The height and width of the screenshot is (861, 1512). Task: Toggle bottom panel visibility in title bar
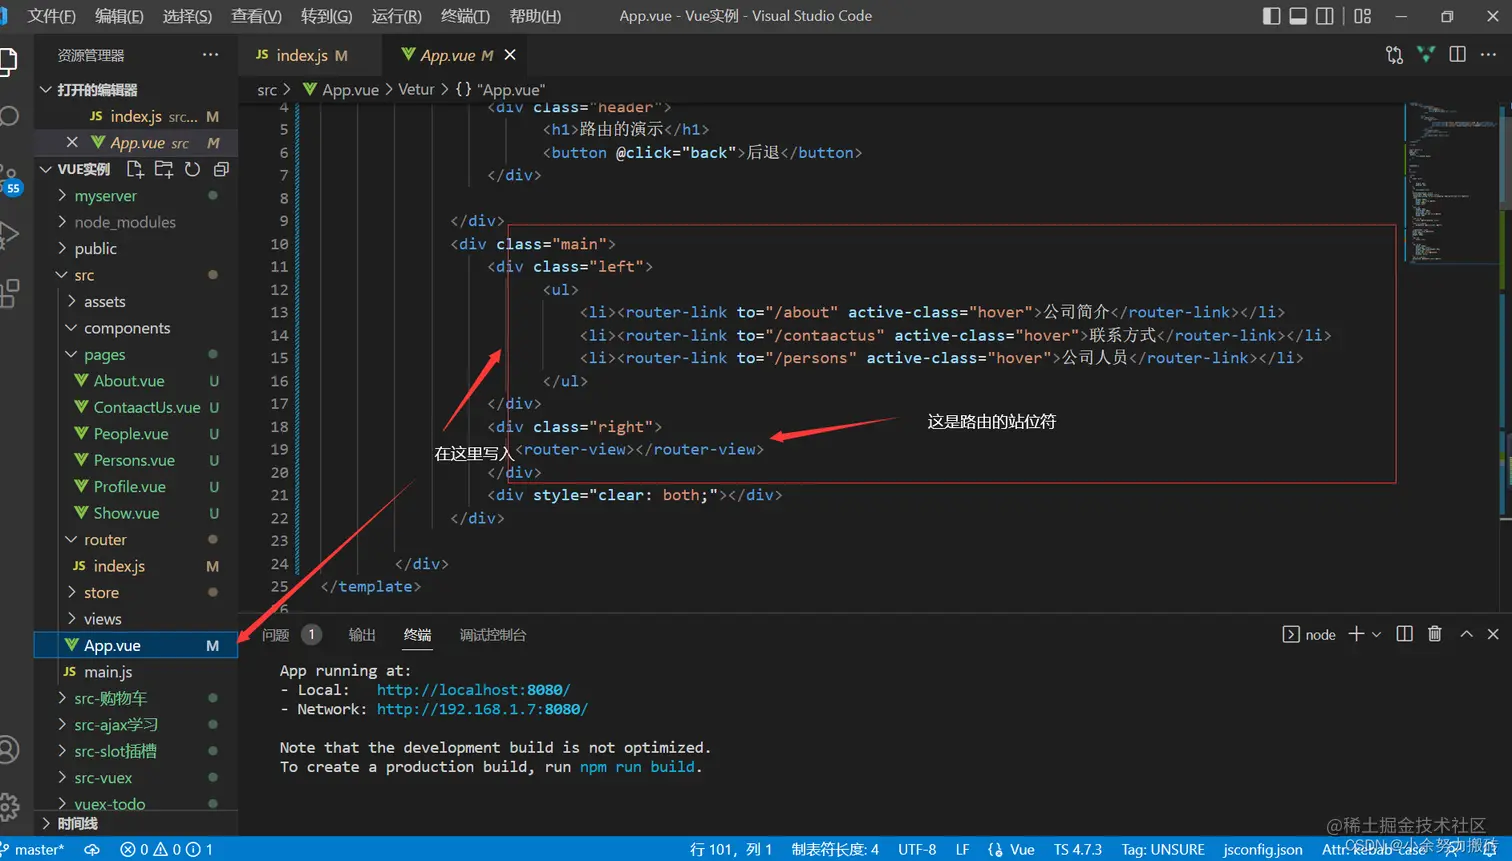(x=1298, y=16)
